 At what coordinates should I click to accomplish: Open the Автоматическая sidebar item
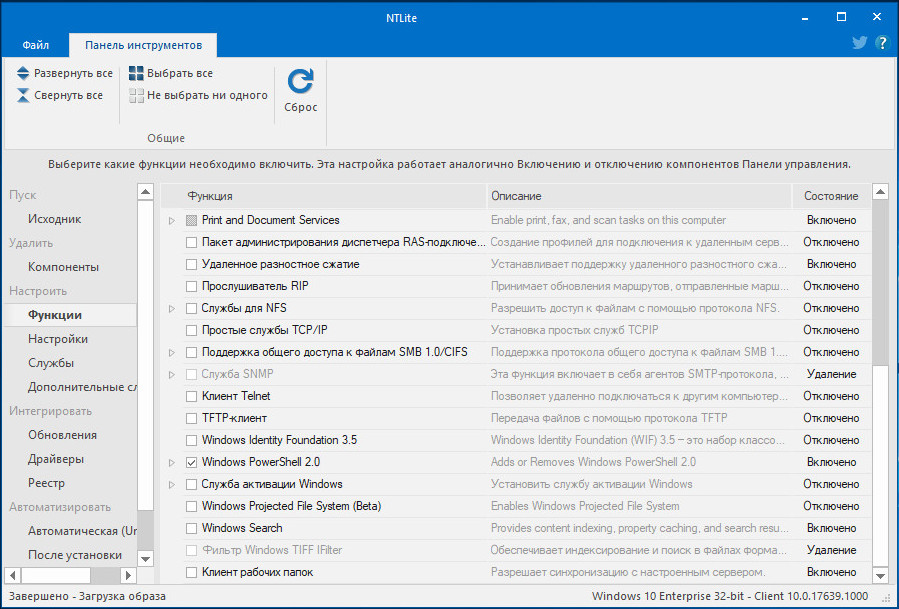coord(82,531)
